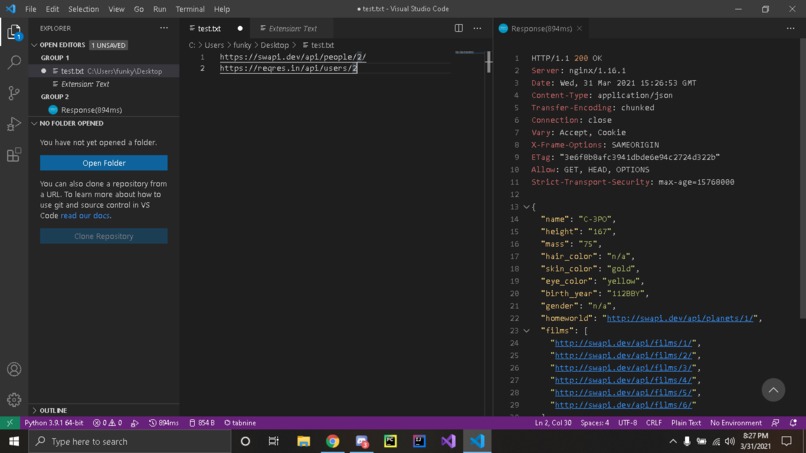The height and width of the screenshot is (453, 806).
Task: Open the Selection menu
Action: 83,9
